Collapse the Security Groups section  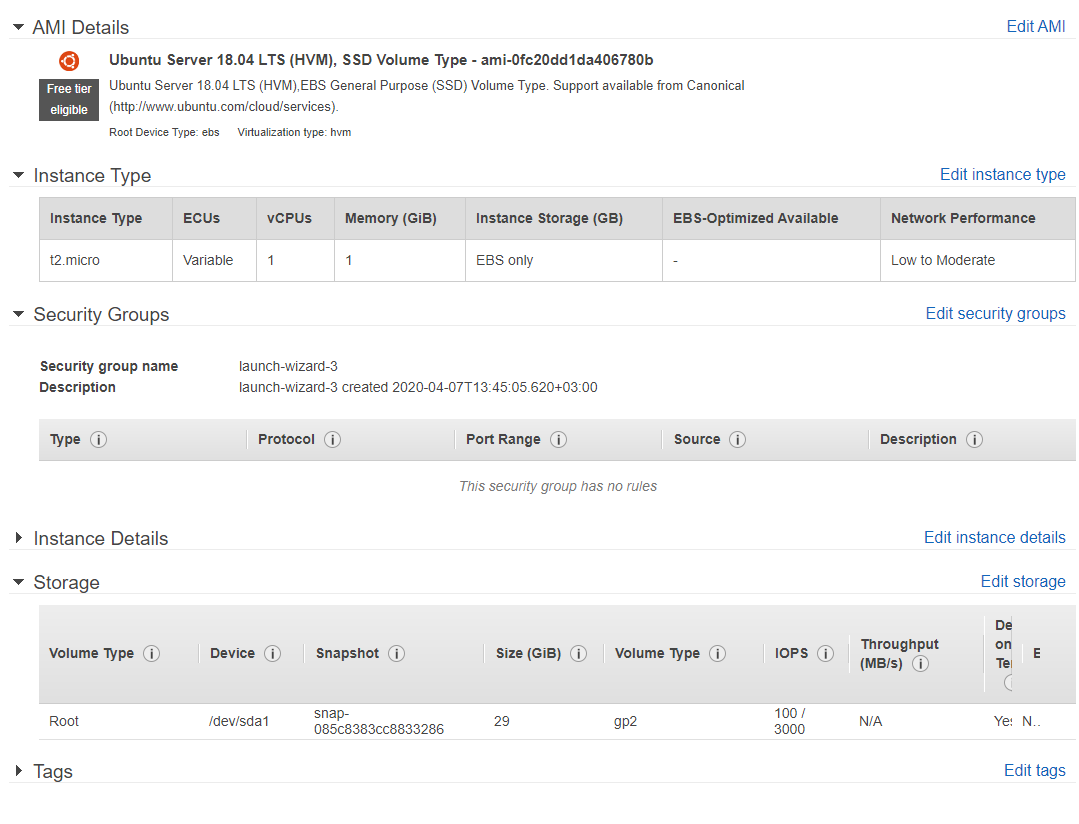coord(19,314)
